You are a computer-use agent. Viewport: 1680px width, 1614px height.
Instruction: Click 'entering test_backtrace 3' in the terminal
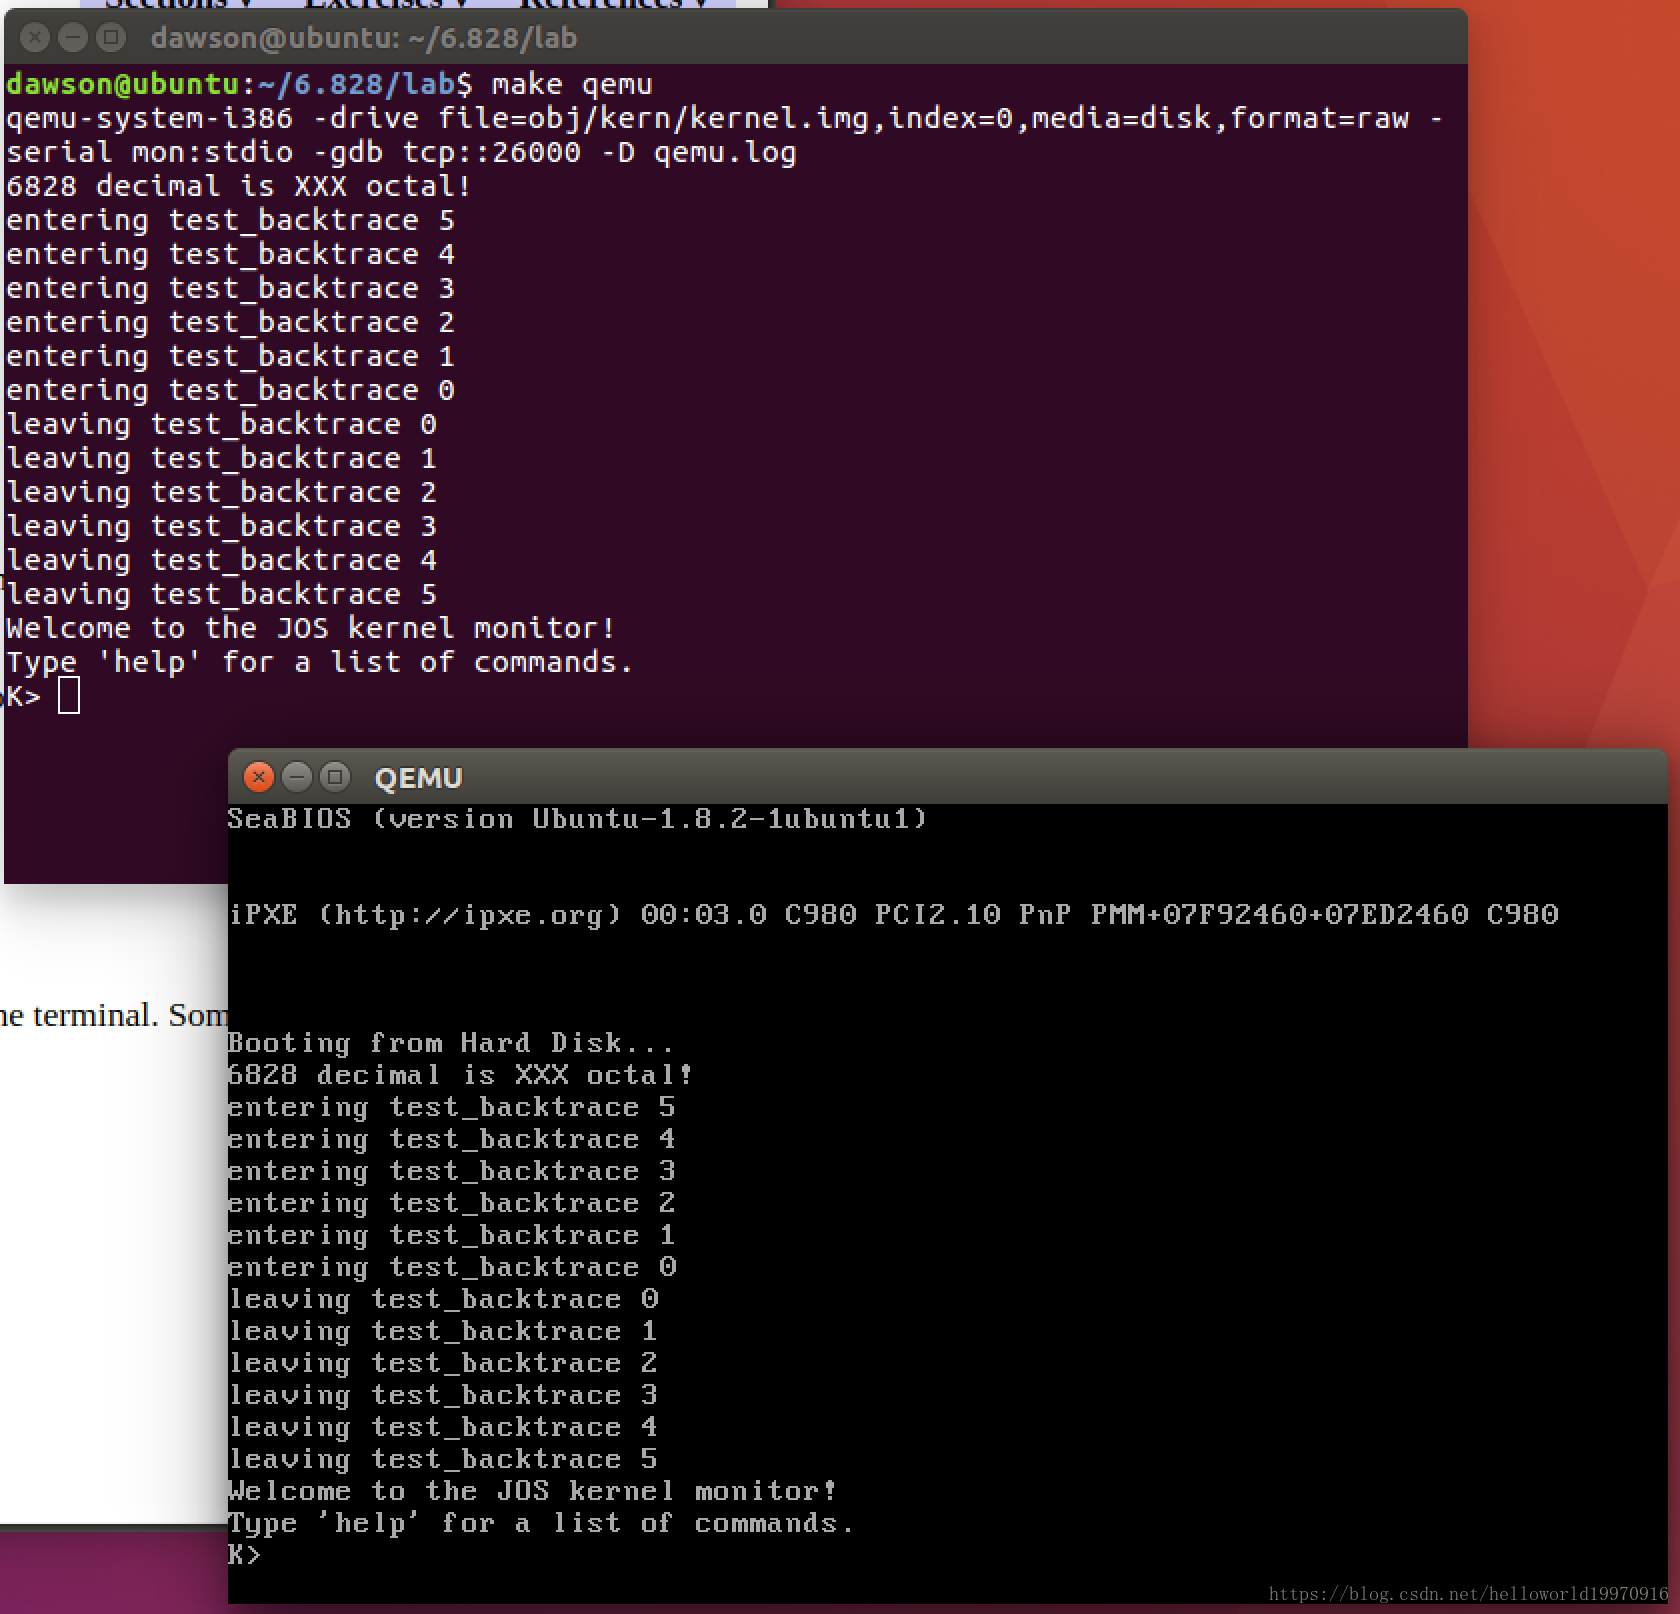230,289
